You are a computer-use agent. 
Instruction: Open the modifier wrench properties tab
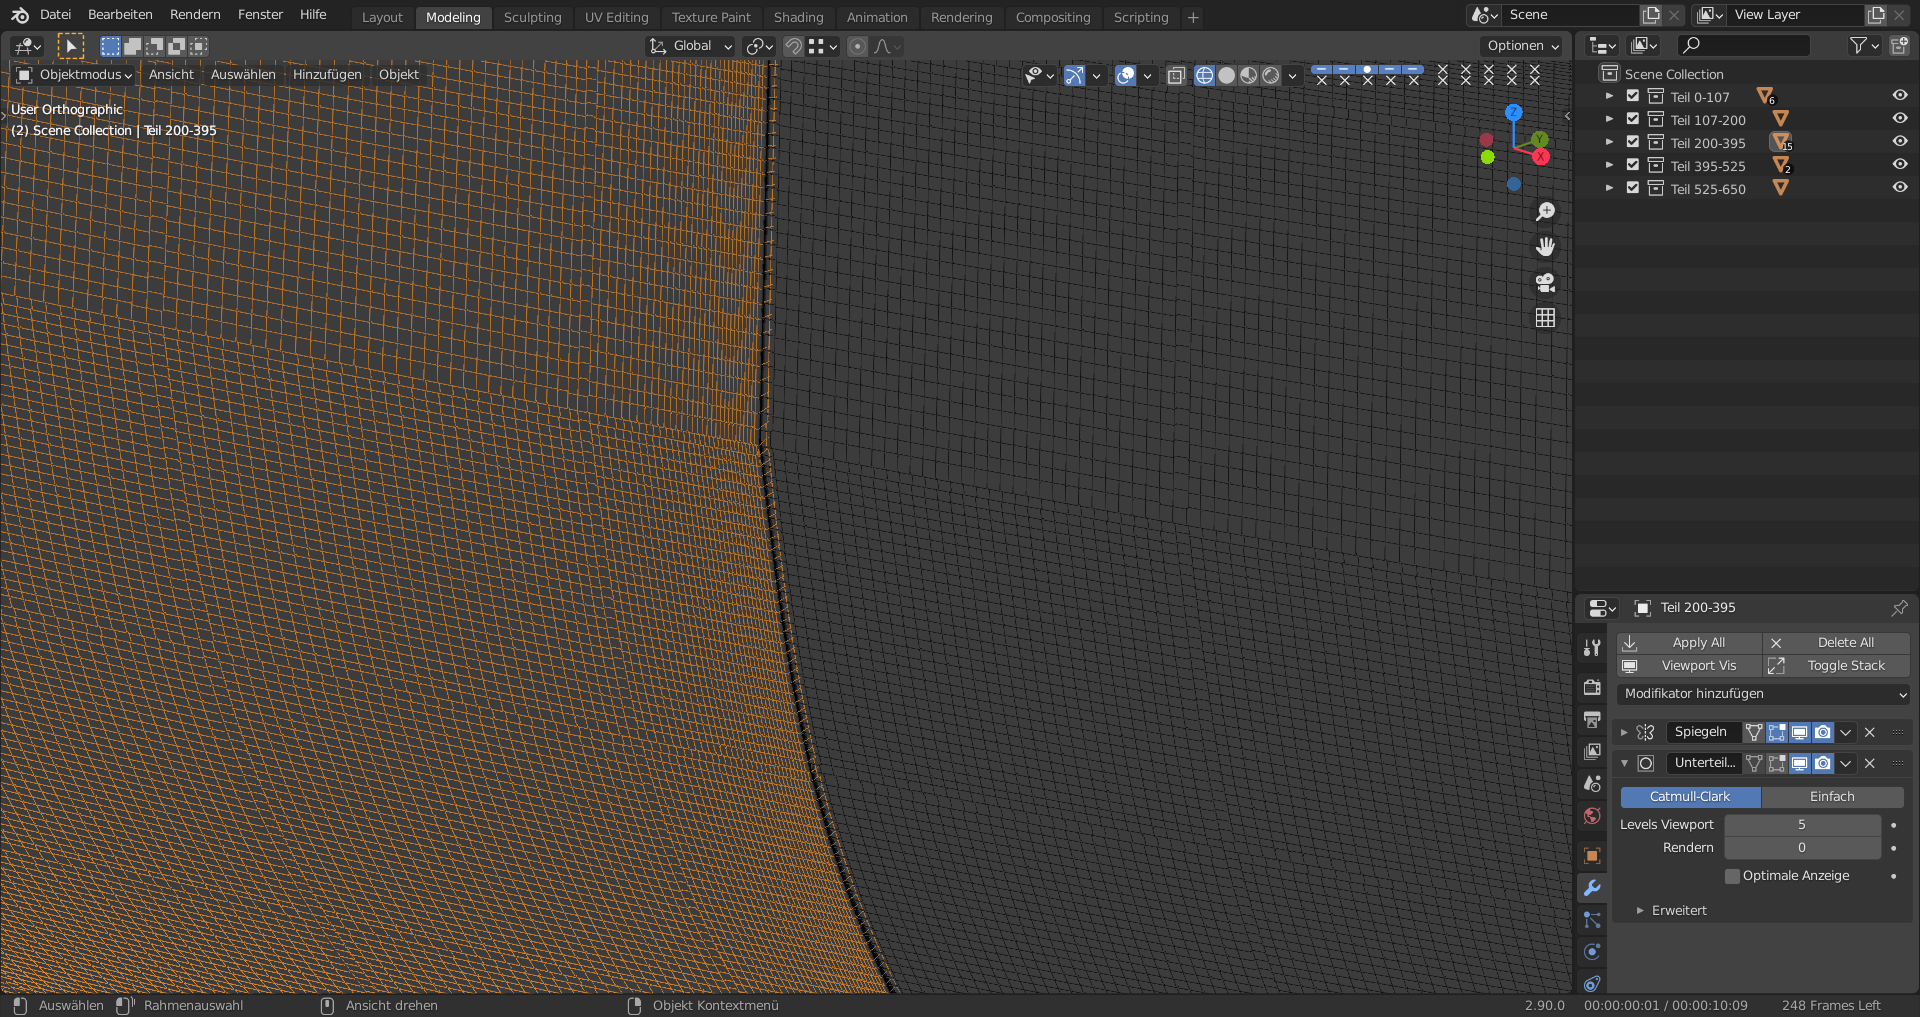click(x=1592, y=888)
